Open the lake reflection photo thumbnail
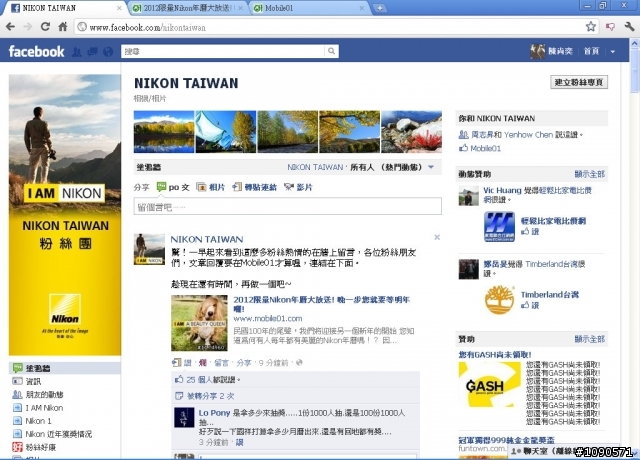640x460 pixels. coord(164,132)
